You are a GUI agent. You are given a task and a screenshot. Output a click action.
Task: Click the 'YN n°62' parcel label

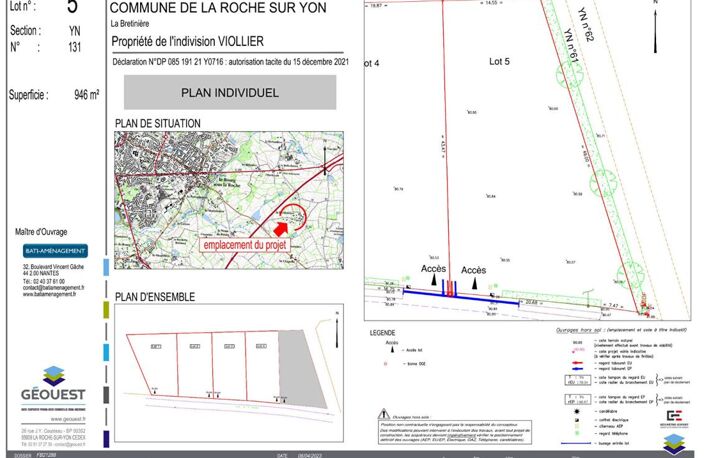coord(585,25)
